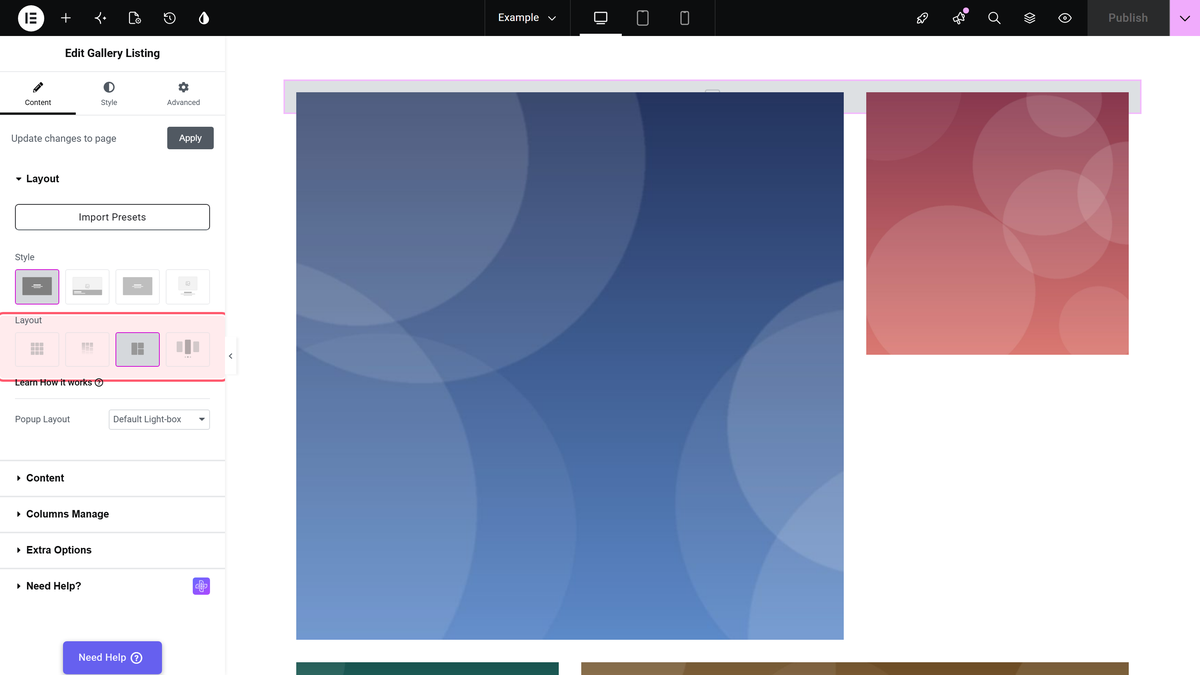The image size is (1200, 675).
Task: Open the AI sparkle tool in top bar
Action: coord(100,18)
